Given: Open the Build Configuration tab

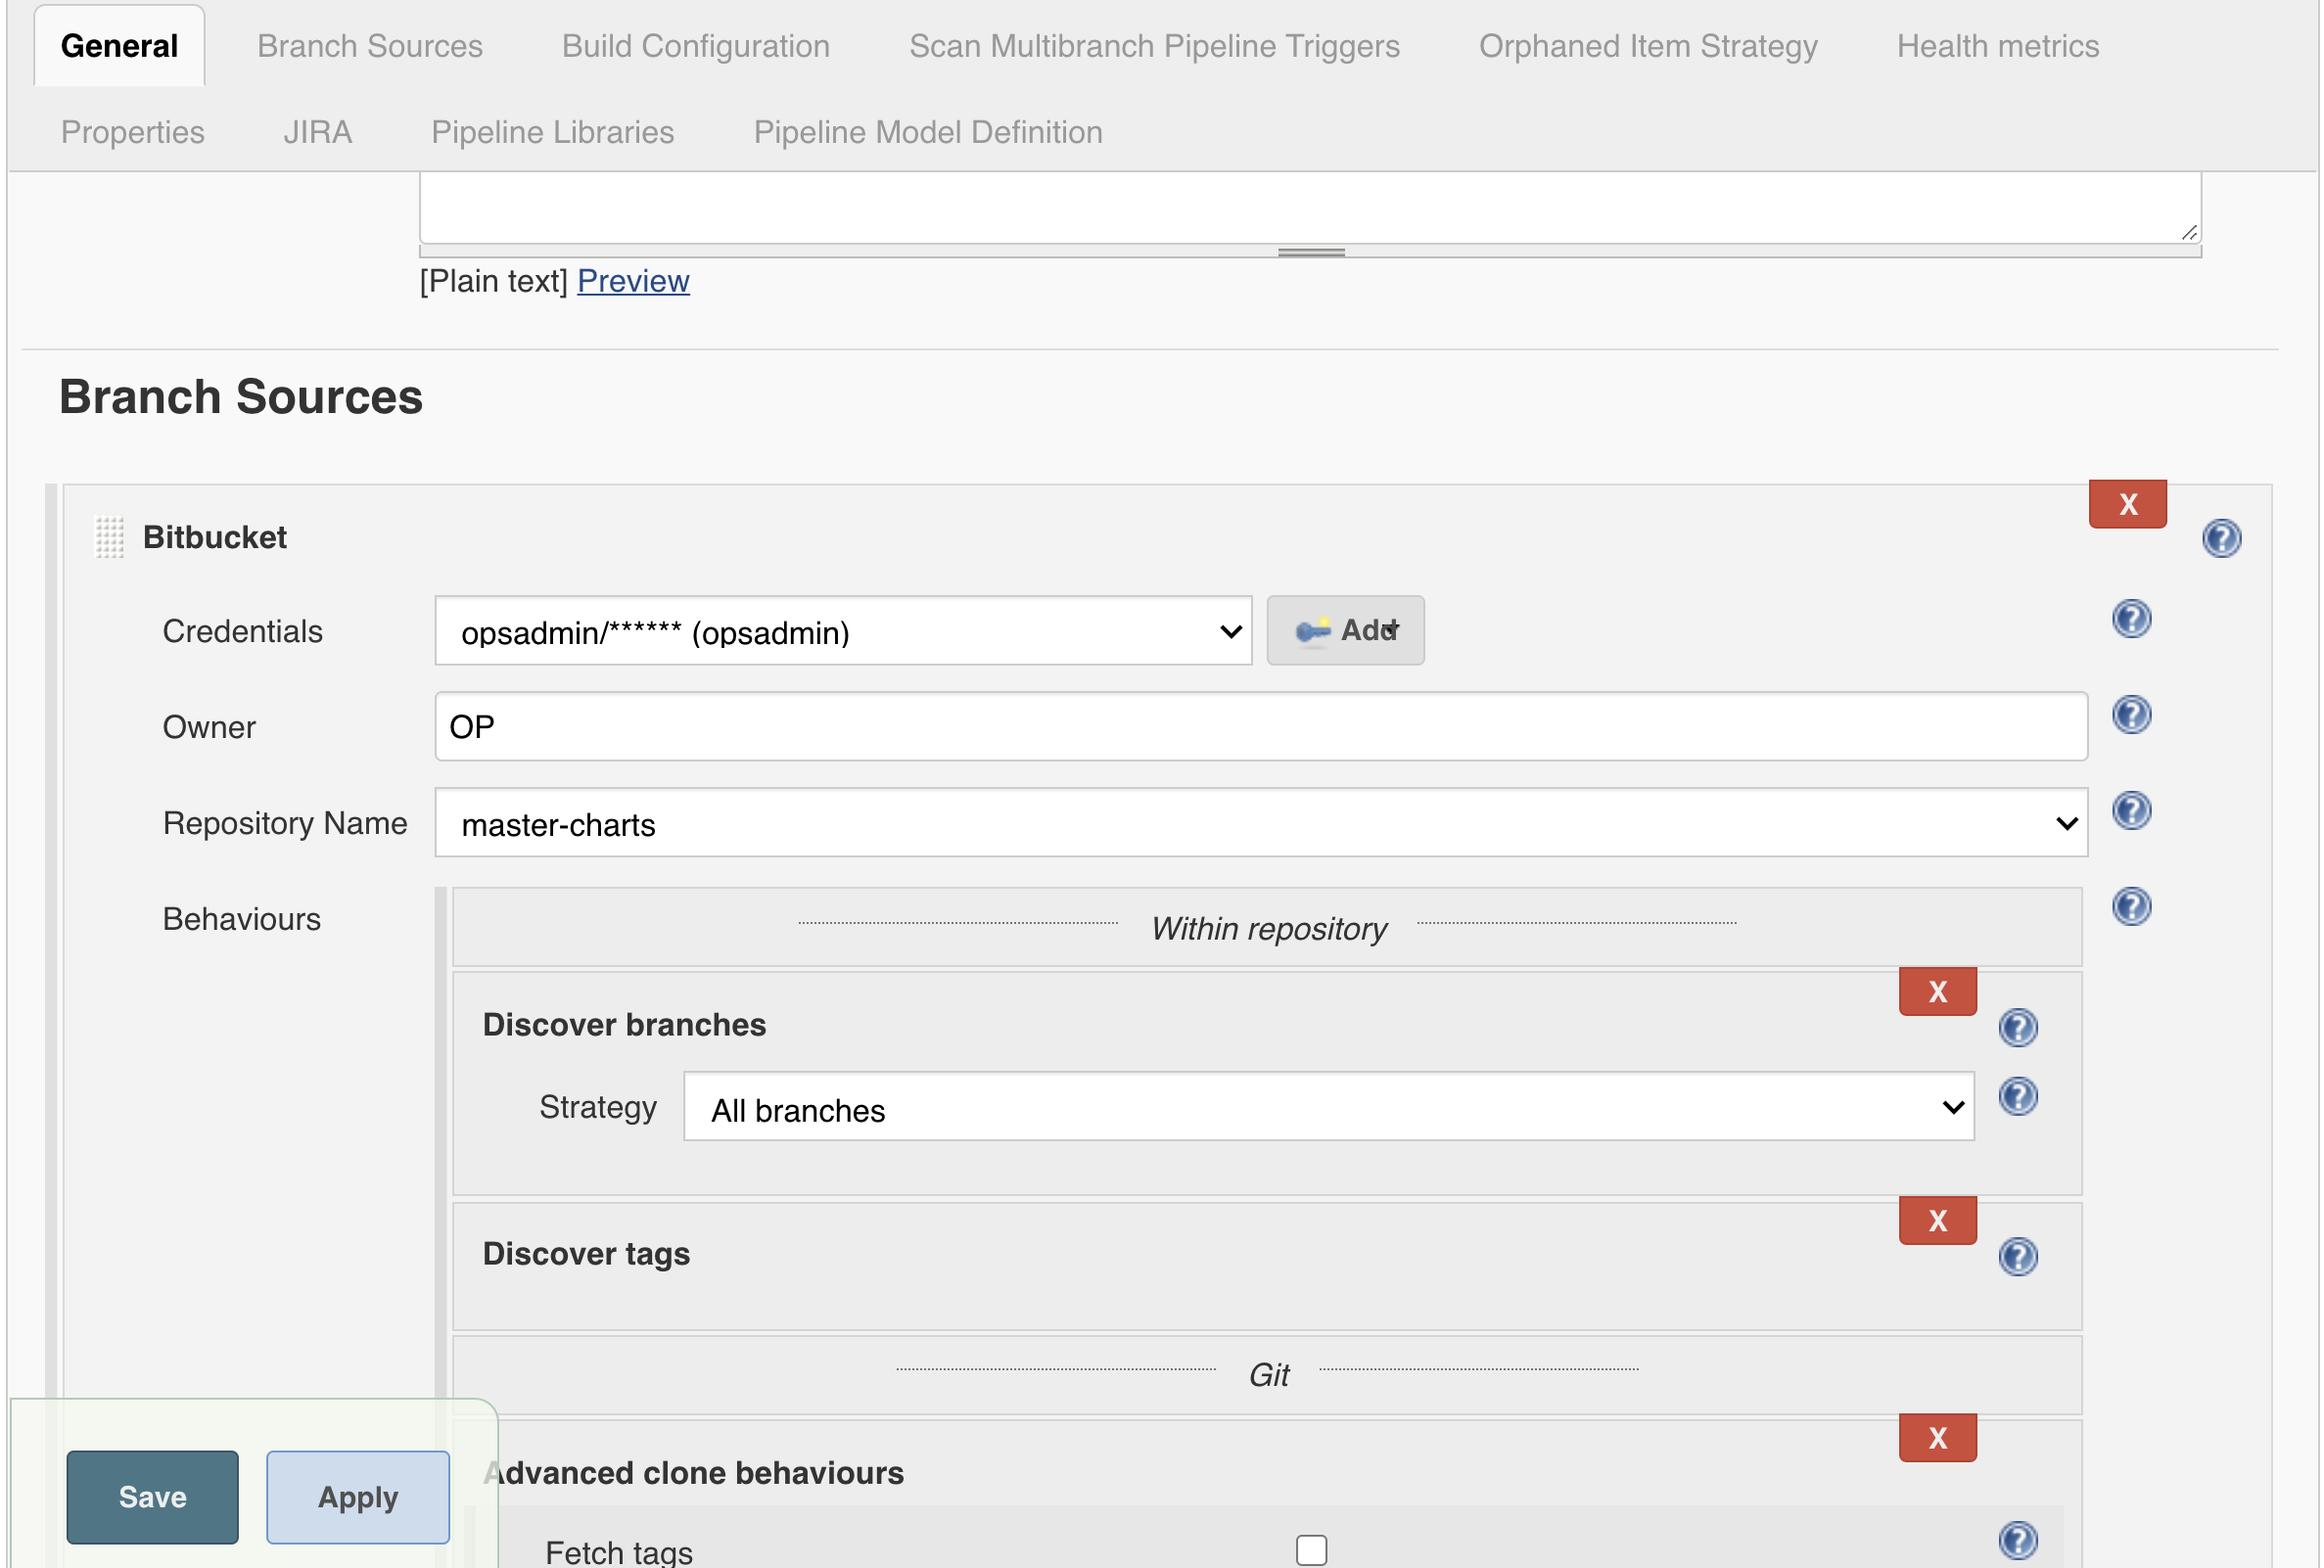Looking at the screenshot, I should (696, 46).
